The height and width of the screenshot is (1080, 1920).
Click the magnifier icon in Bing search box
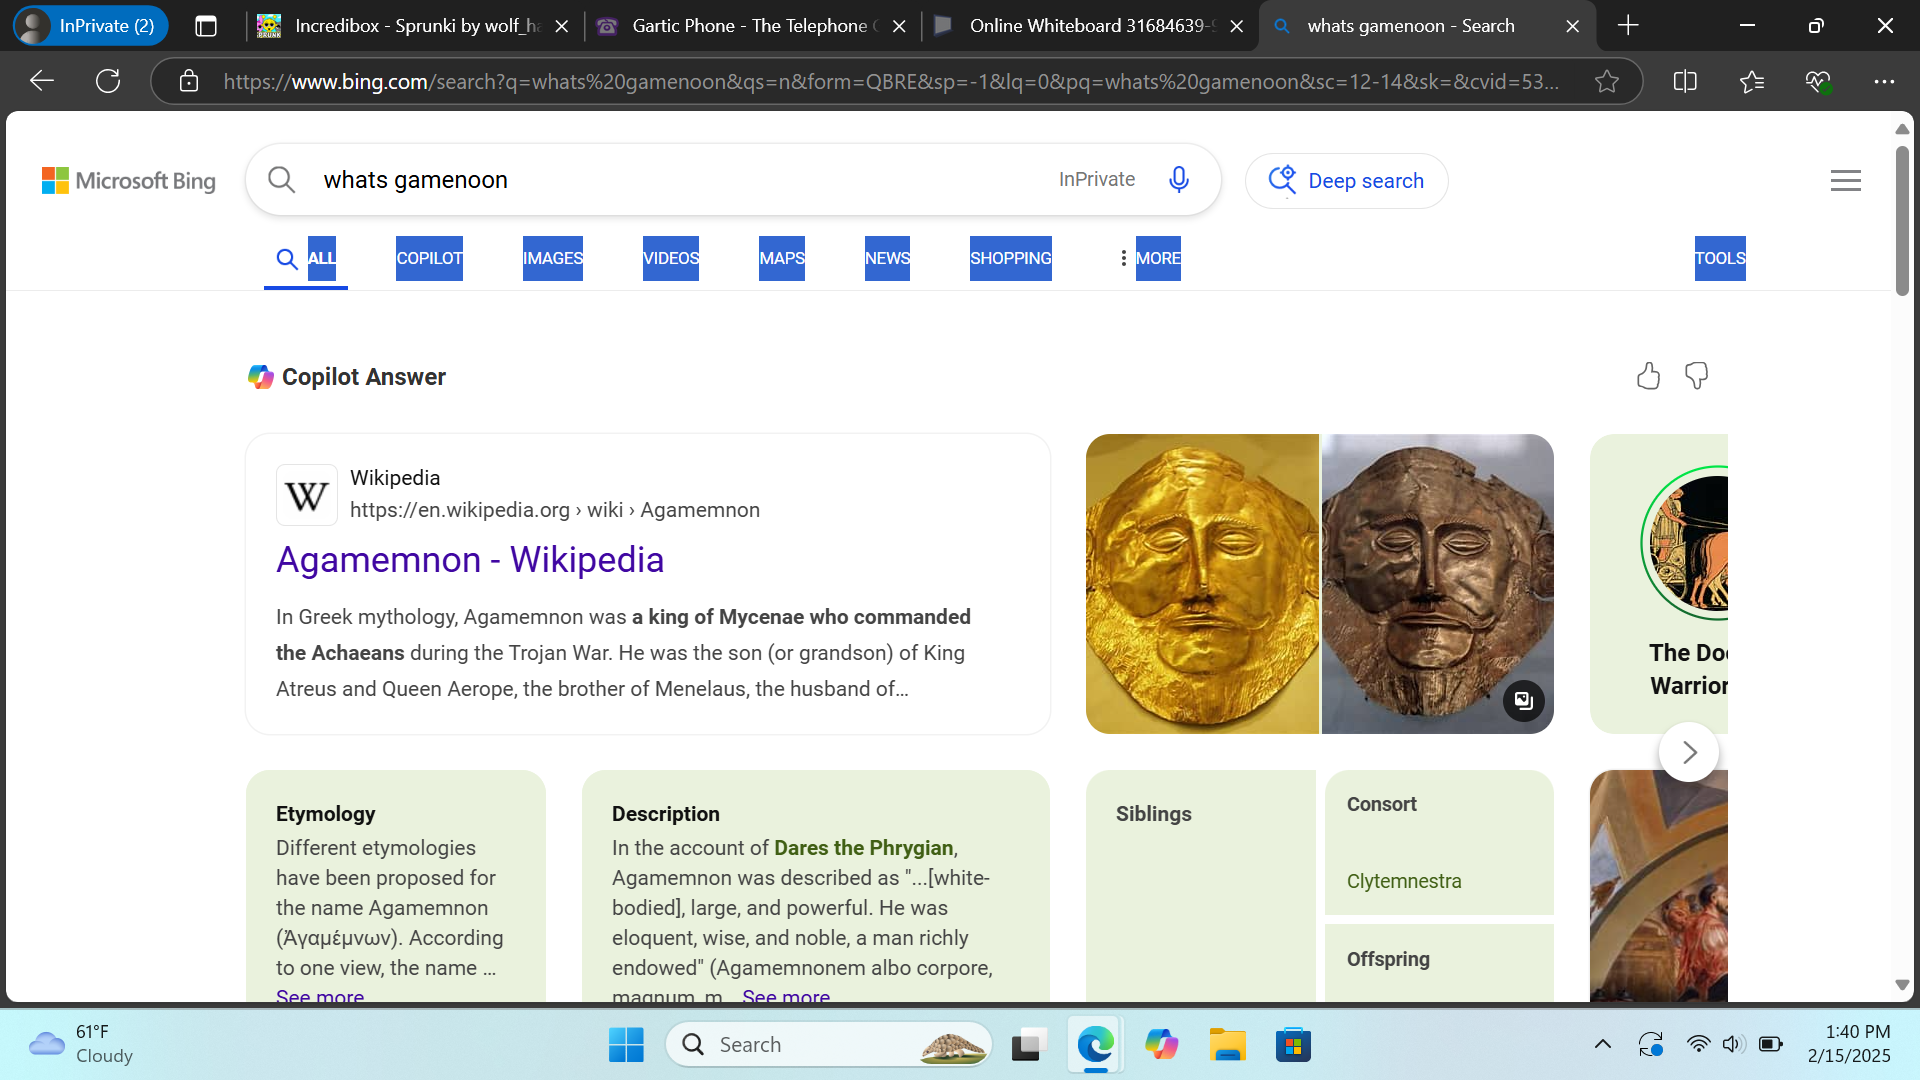click(282, 180)
